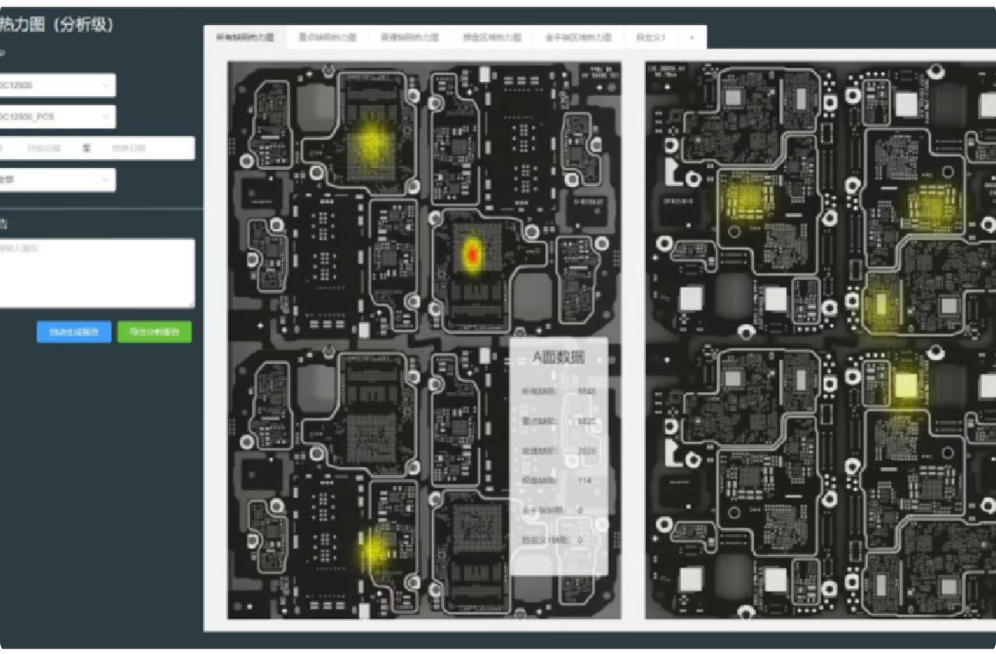Open the fourth heatmap tab

click(492, 37)
